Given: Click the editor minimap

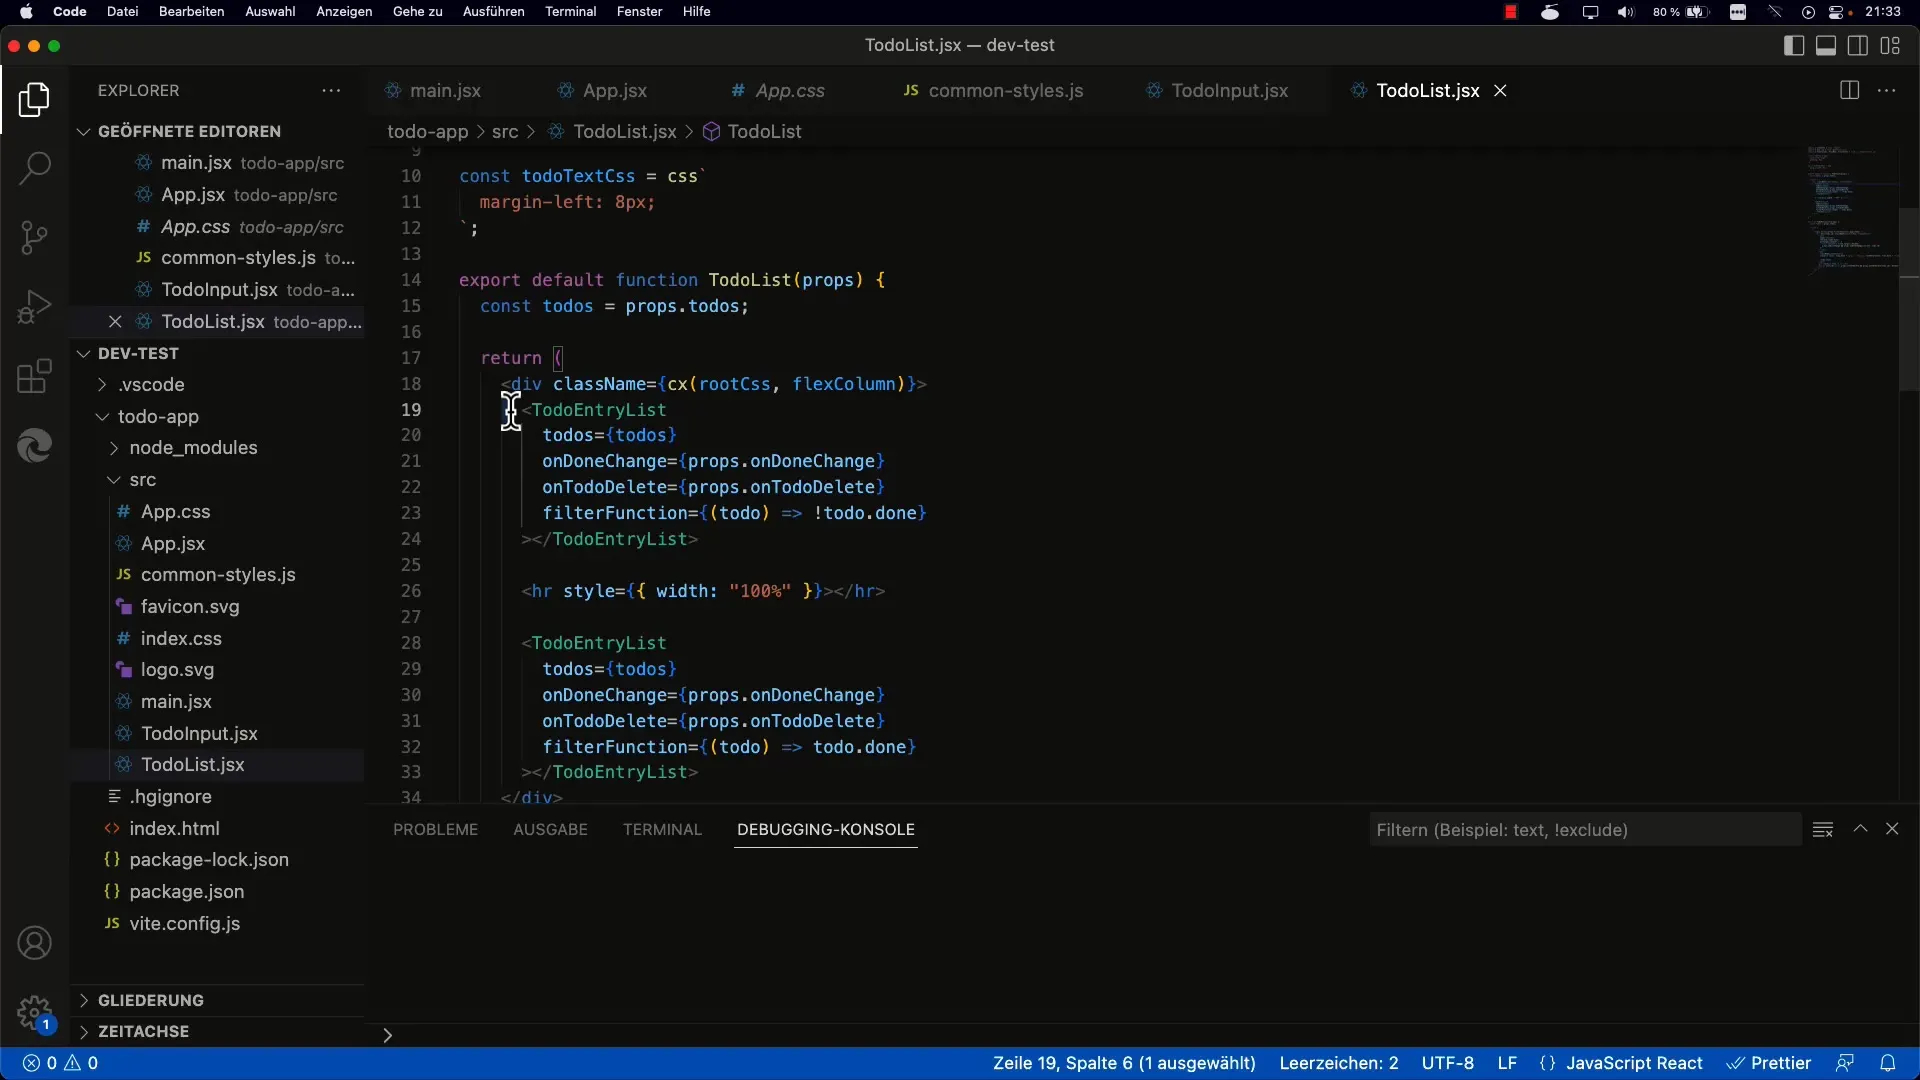Looking at the screenshot, I should point(1852,210).
